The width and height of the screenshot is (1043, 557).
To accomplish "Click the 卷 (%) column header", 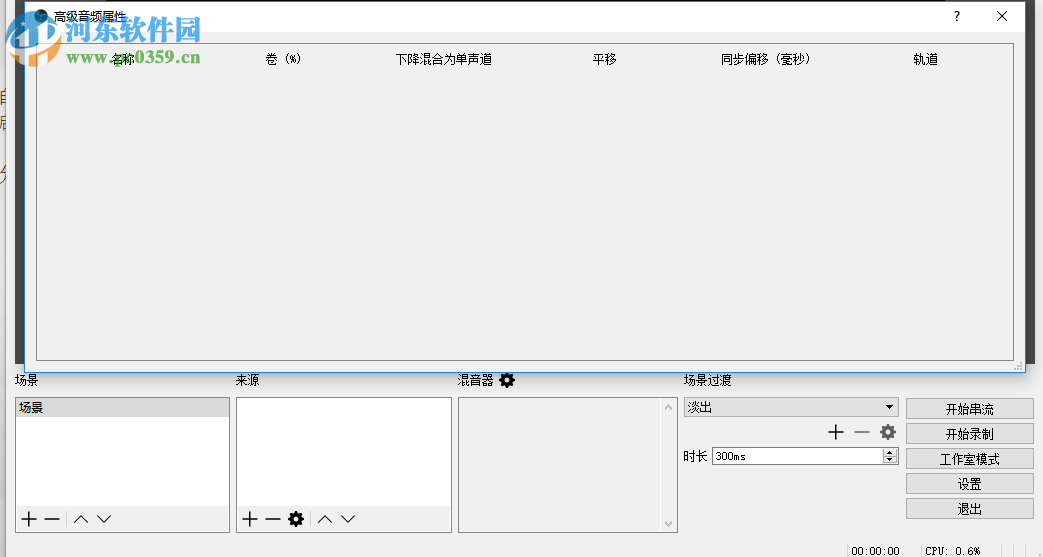I will [283, 59].
